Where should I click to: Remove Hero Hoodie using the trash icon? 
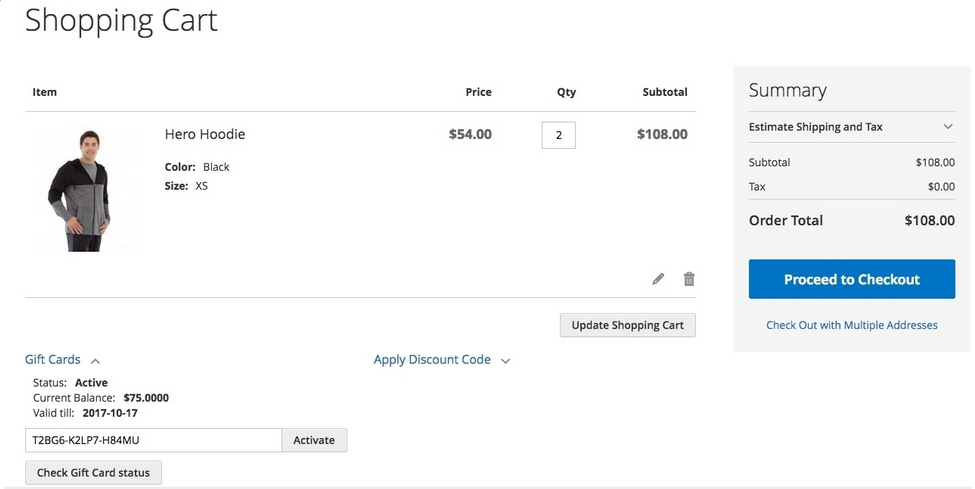[x=689, y=279]
